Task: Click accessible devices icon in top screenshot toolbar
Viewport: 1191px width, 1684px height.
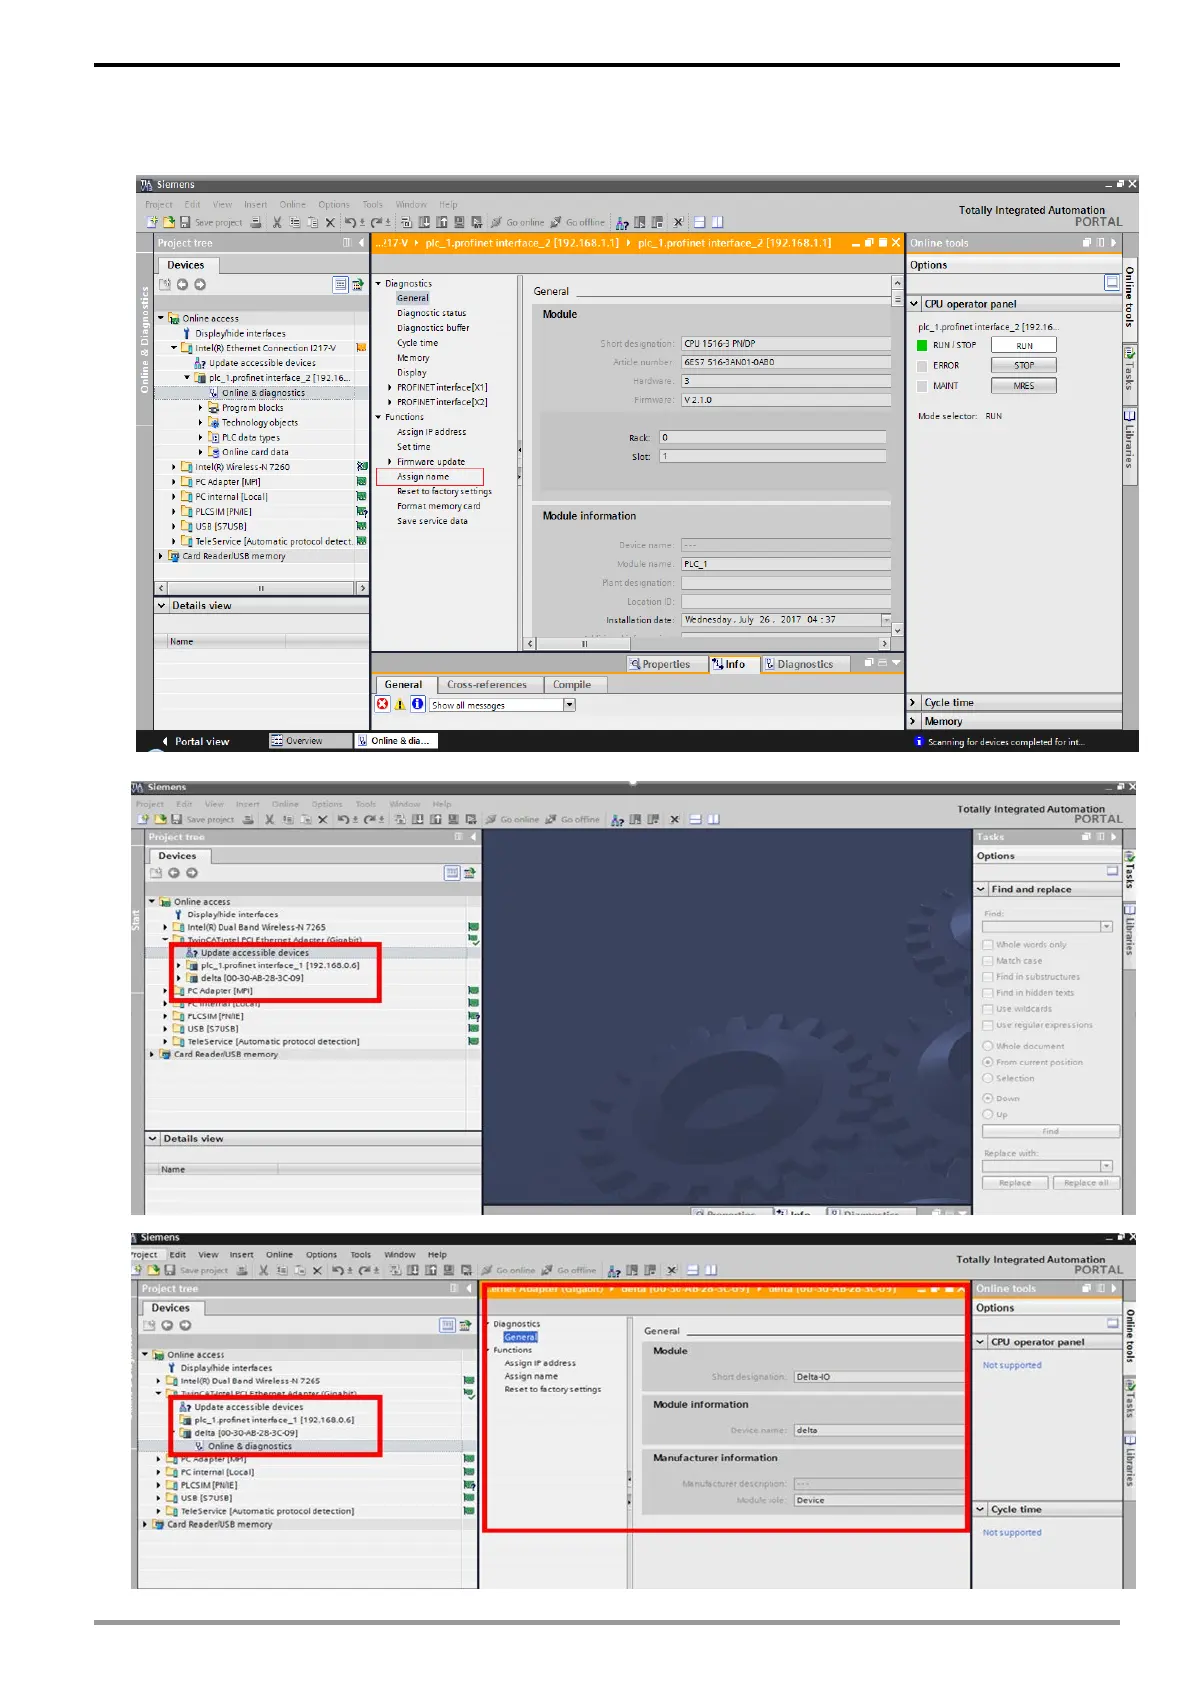Action: click(622, 222)
